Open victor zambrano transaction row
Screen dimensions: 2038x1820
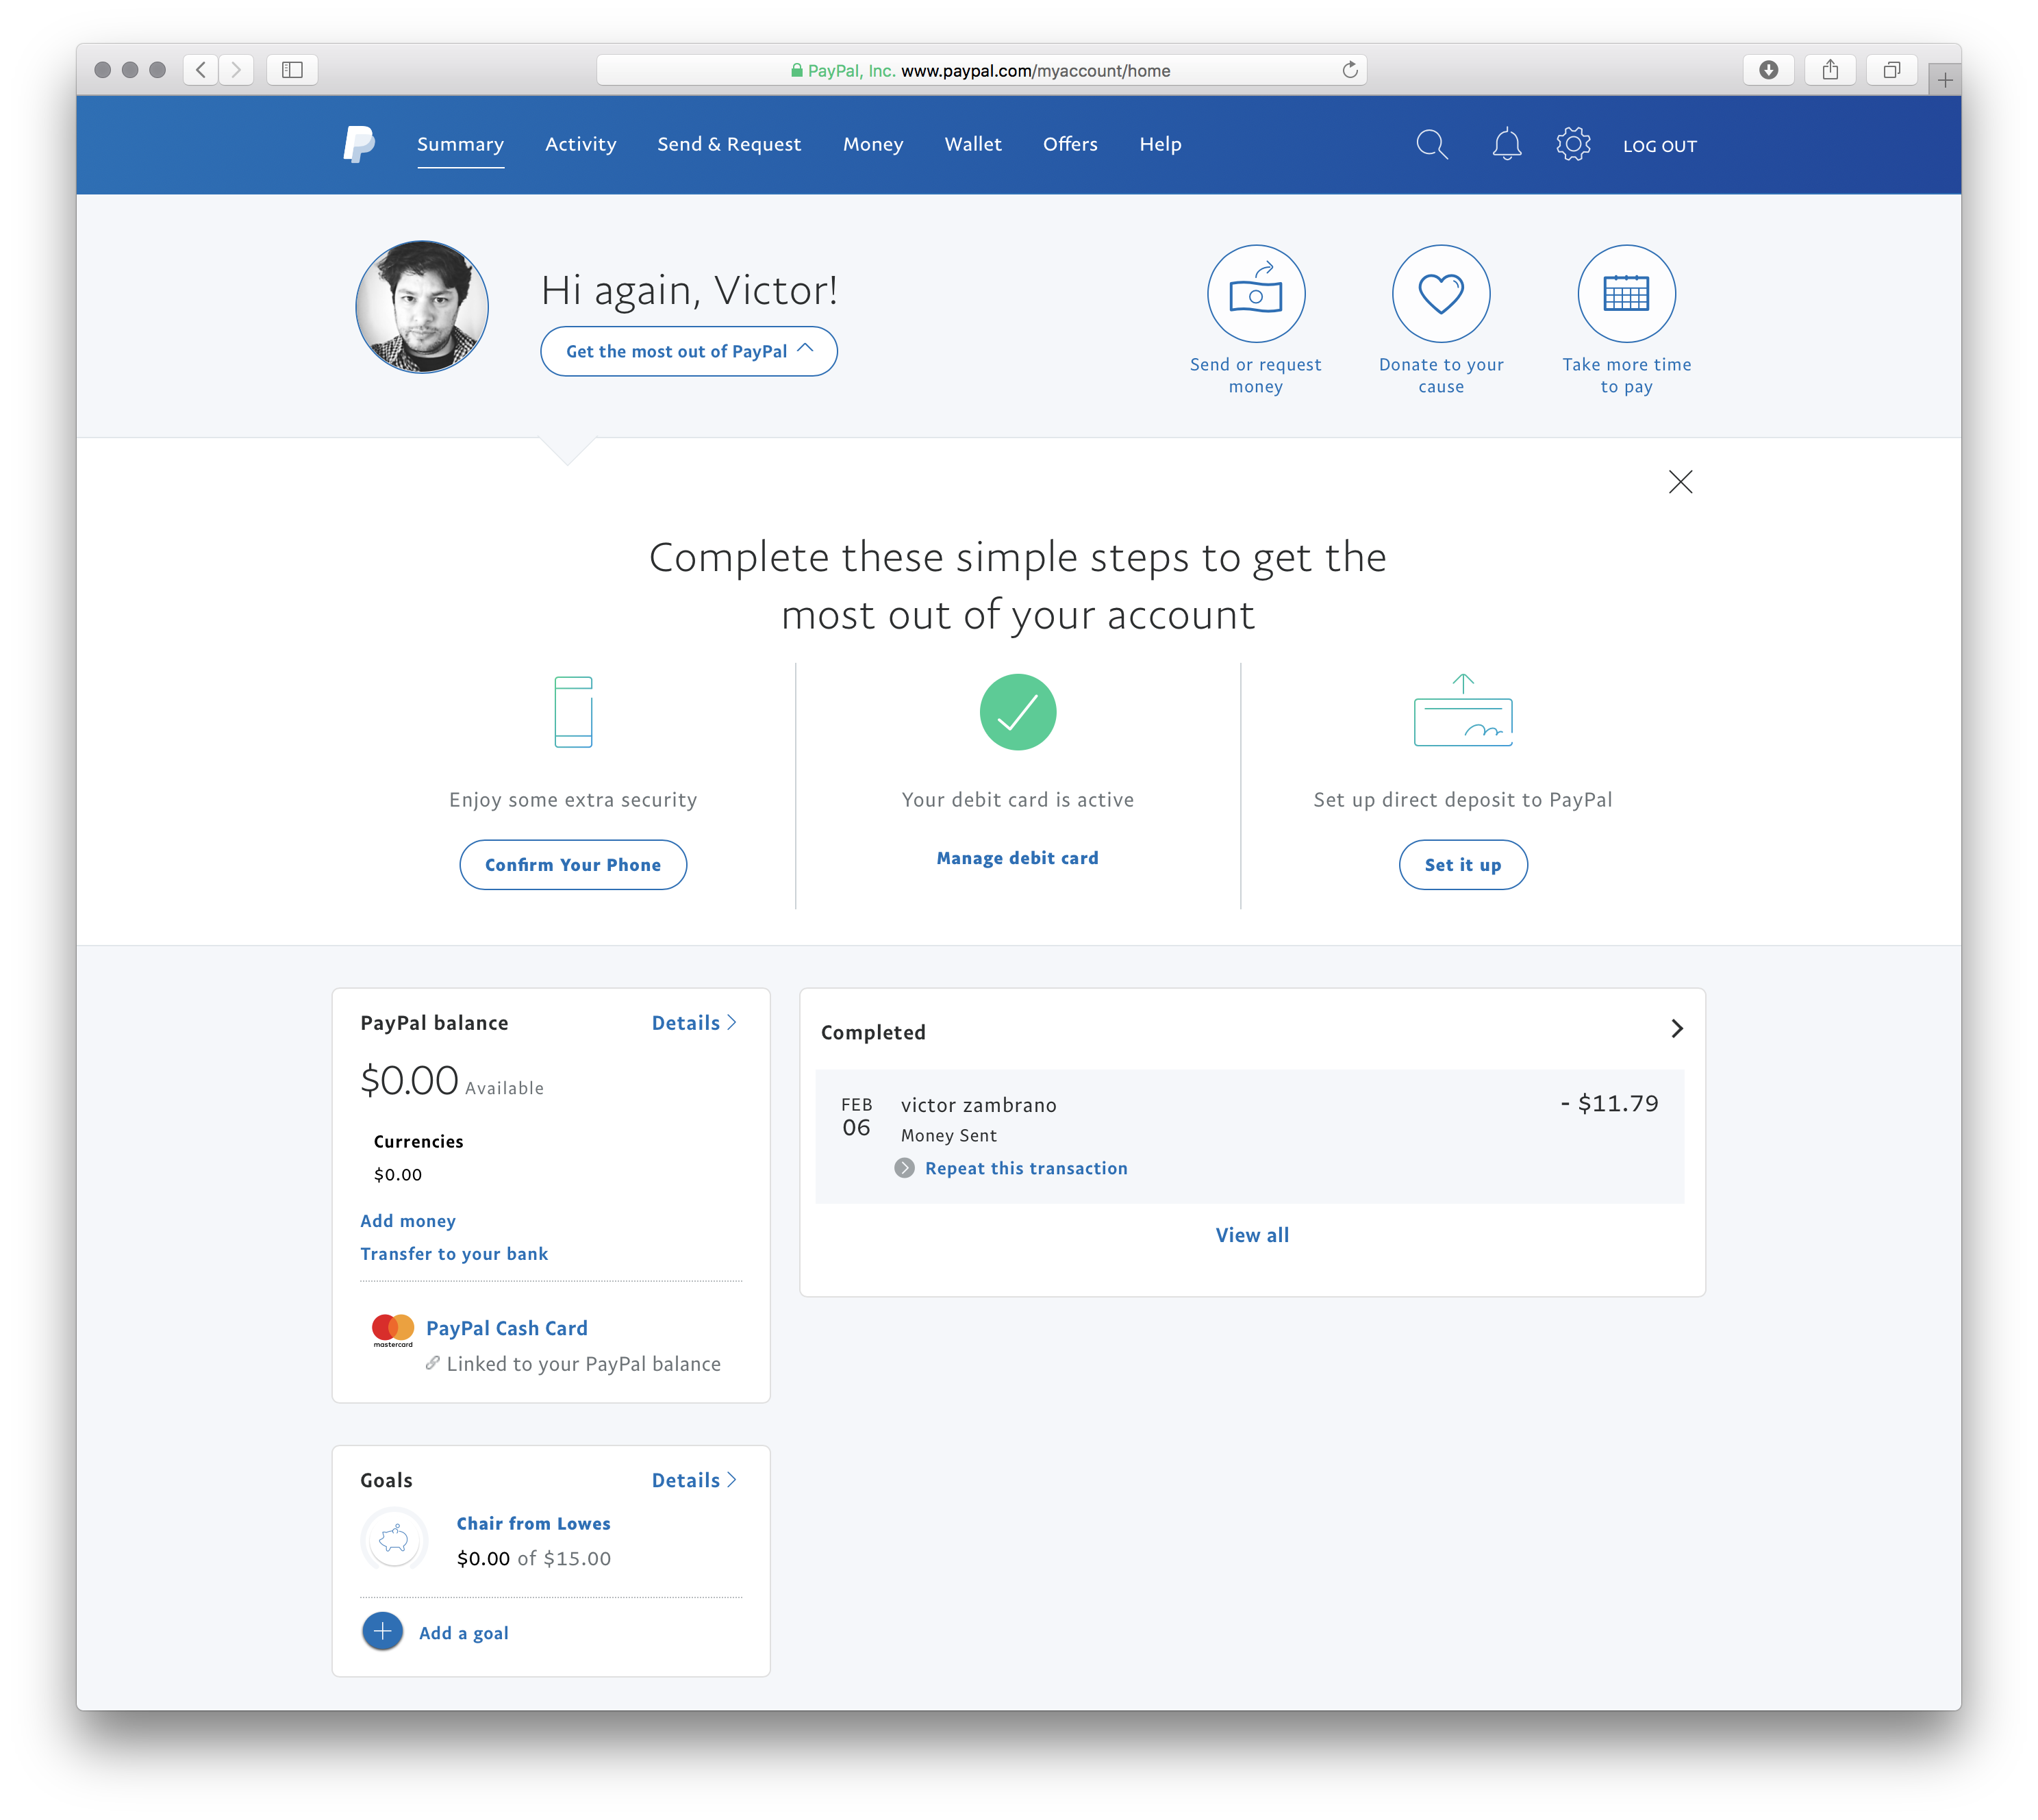1250,1136
